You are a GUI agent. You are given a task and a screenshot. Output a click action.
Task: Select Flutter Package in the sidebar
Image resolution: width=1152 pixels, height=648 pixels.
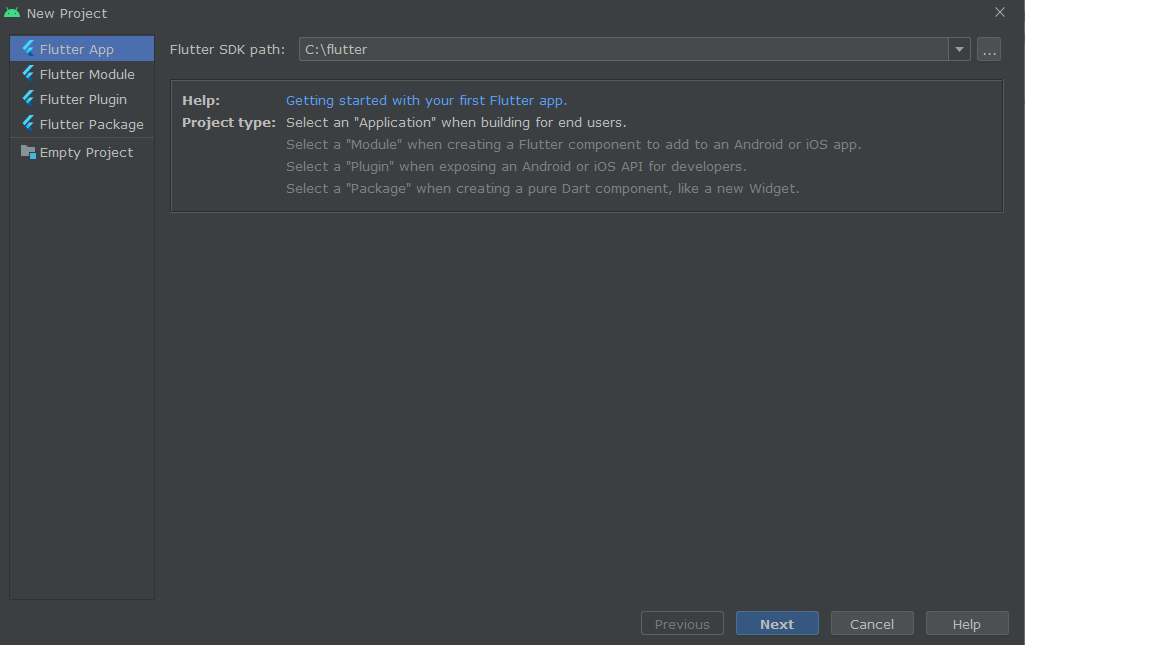[82, 124]
